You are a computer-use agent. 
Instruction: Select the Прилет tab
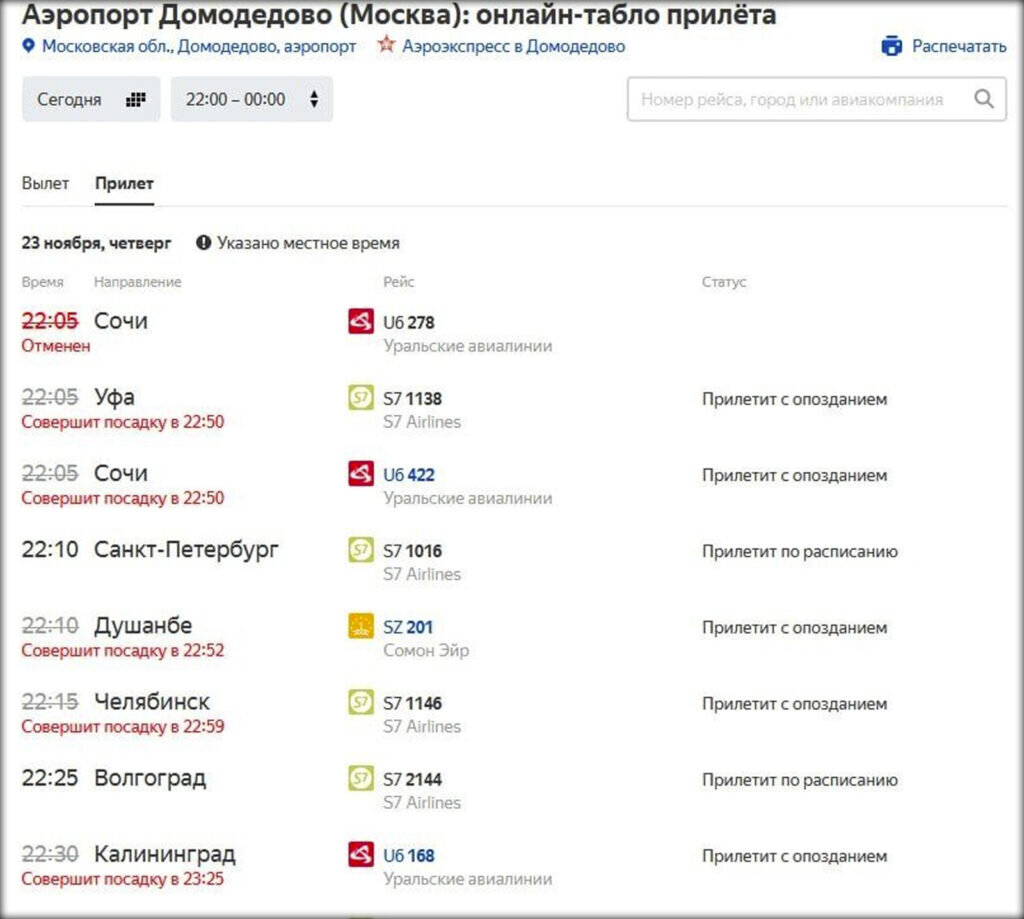(x=124, y=184)
